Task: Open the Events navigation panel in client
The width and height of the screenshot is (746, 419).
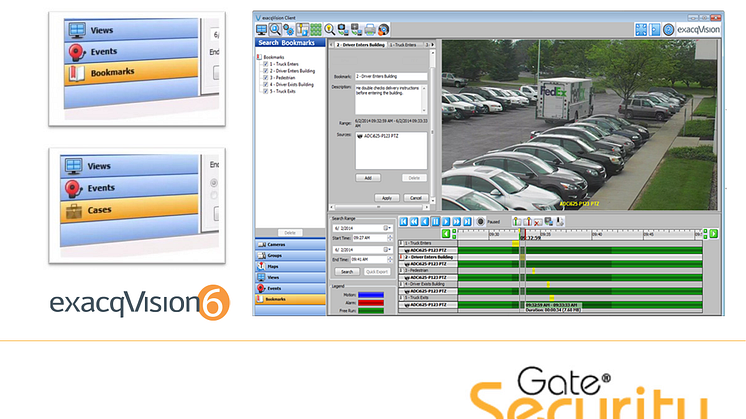Action: 290,288
